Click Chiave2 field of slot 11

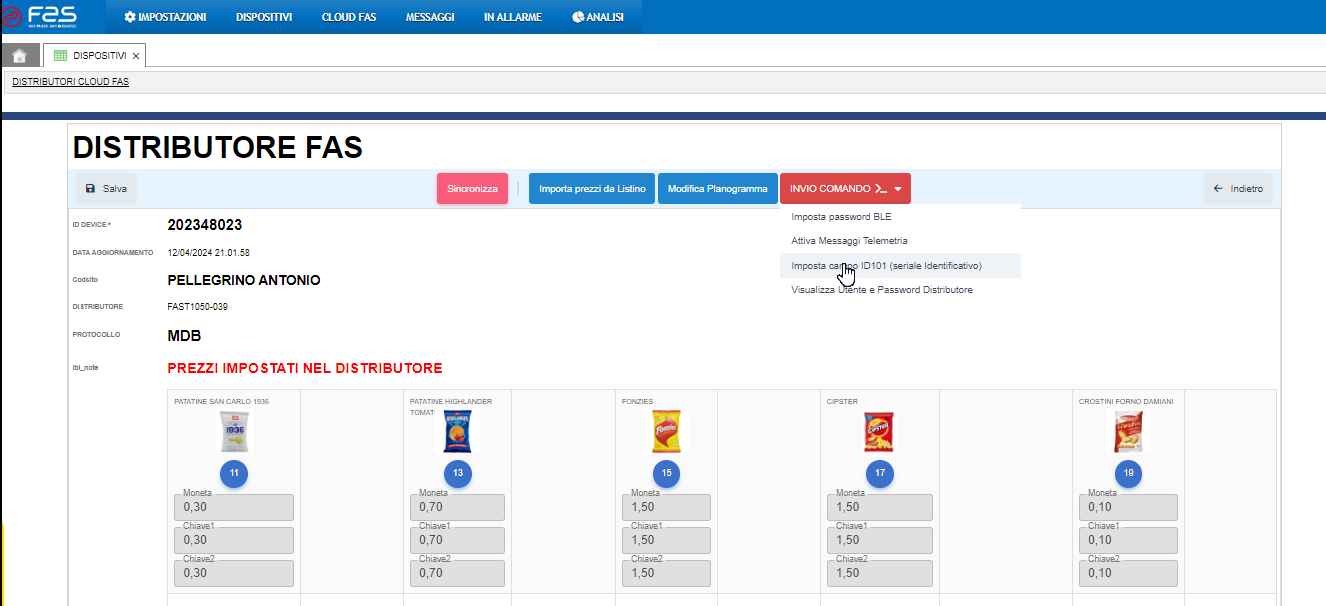tap(234, 573)
